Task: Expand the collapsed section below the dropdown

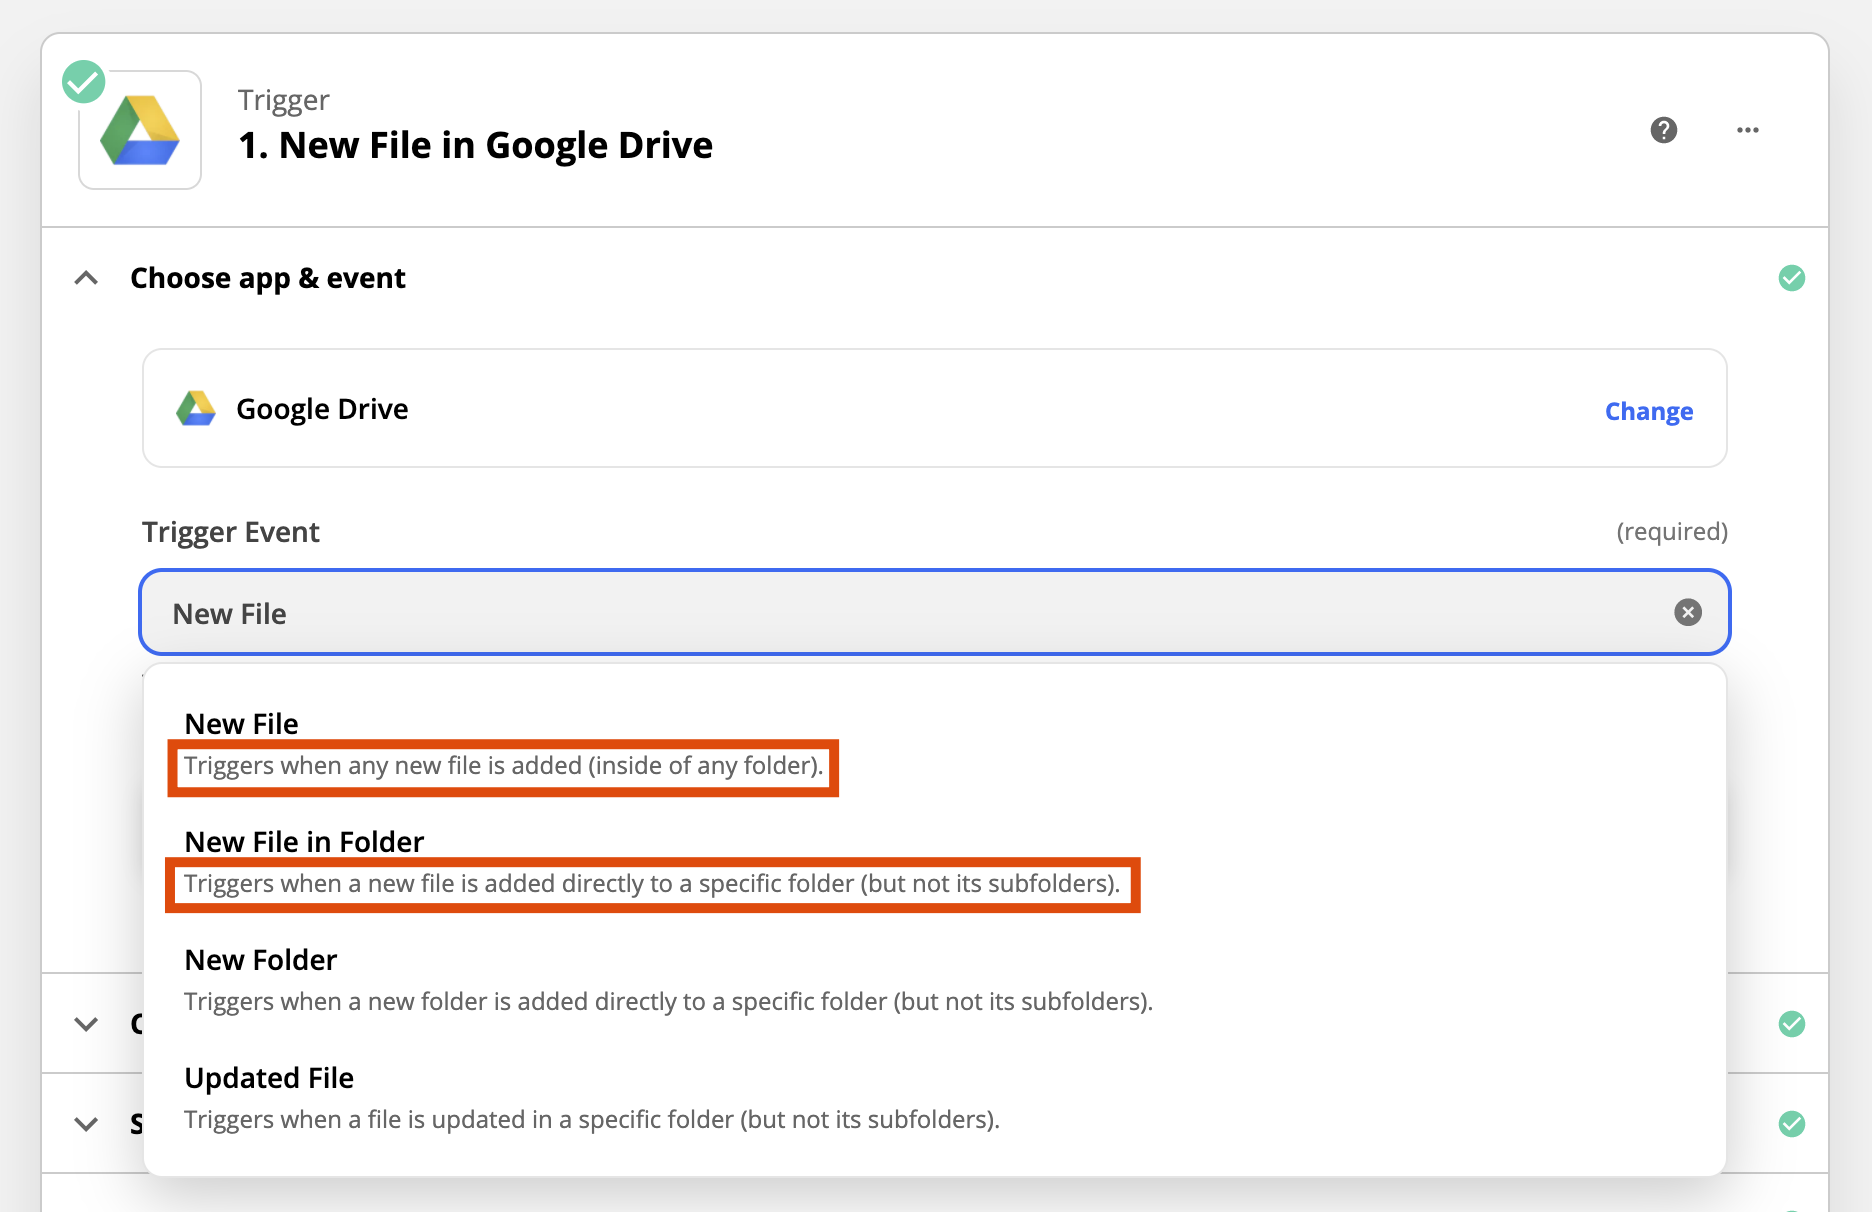Action: [x=87, y=1024]
